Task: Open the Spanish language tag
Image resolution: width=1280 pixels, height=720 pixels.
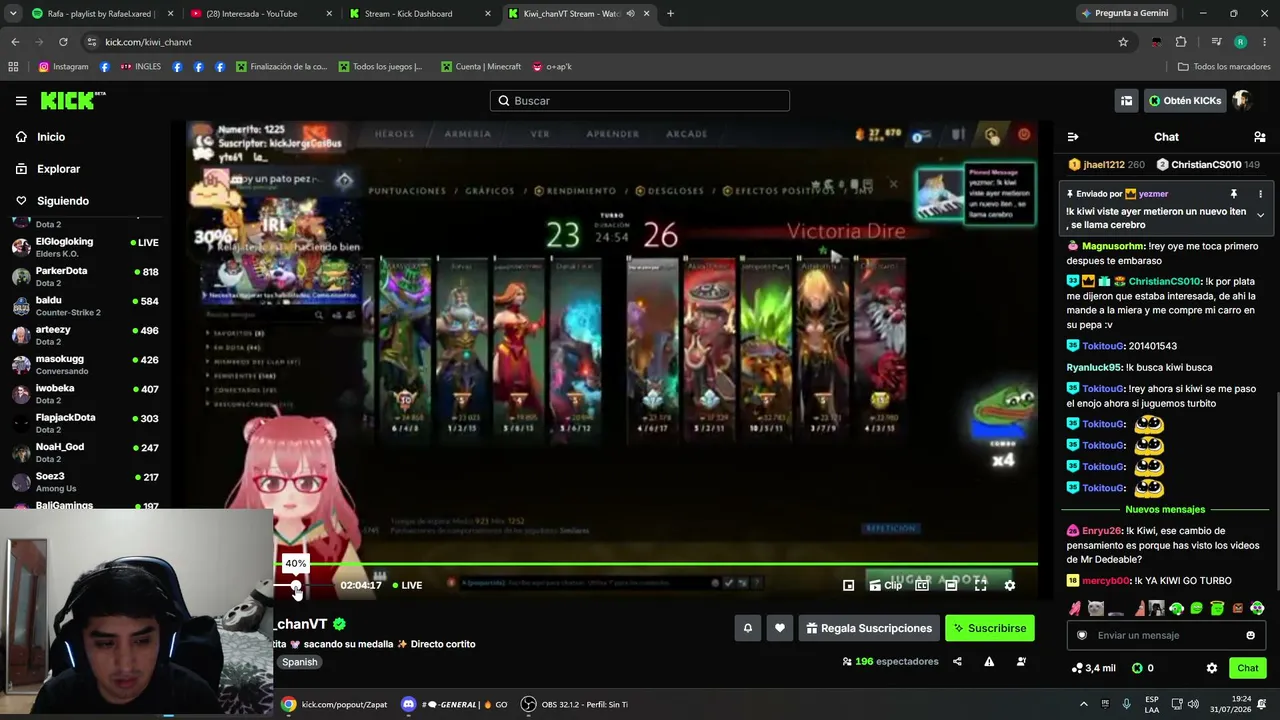Action: tap(299, 662)
